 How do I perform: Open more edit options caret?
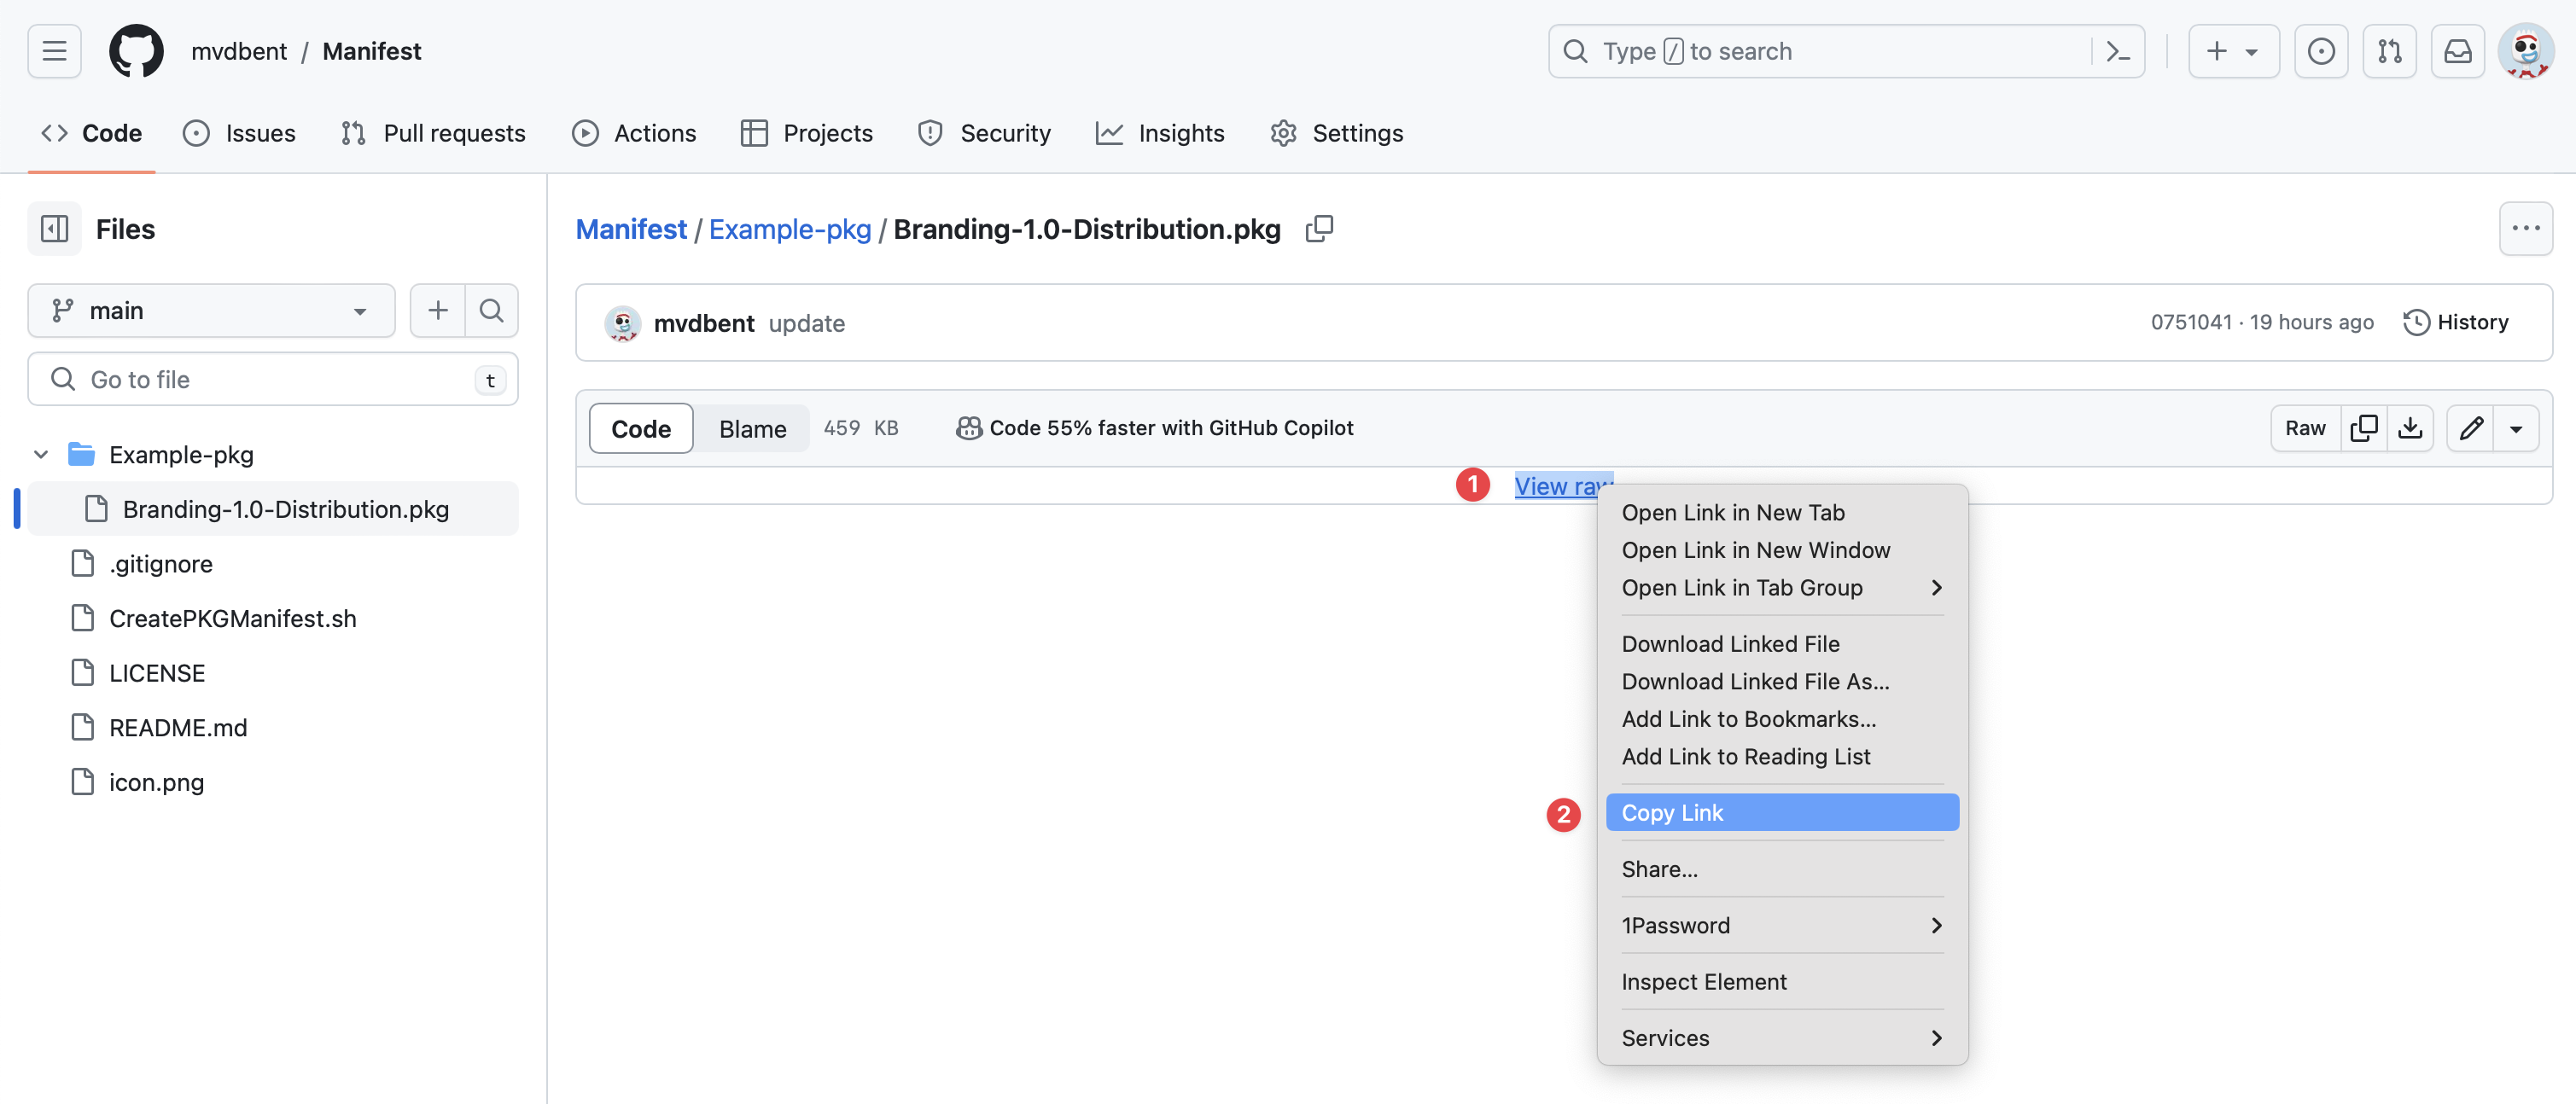tap(2516, 428)
